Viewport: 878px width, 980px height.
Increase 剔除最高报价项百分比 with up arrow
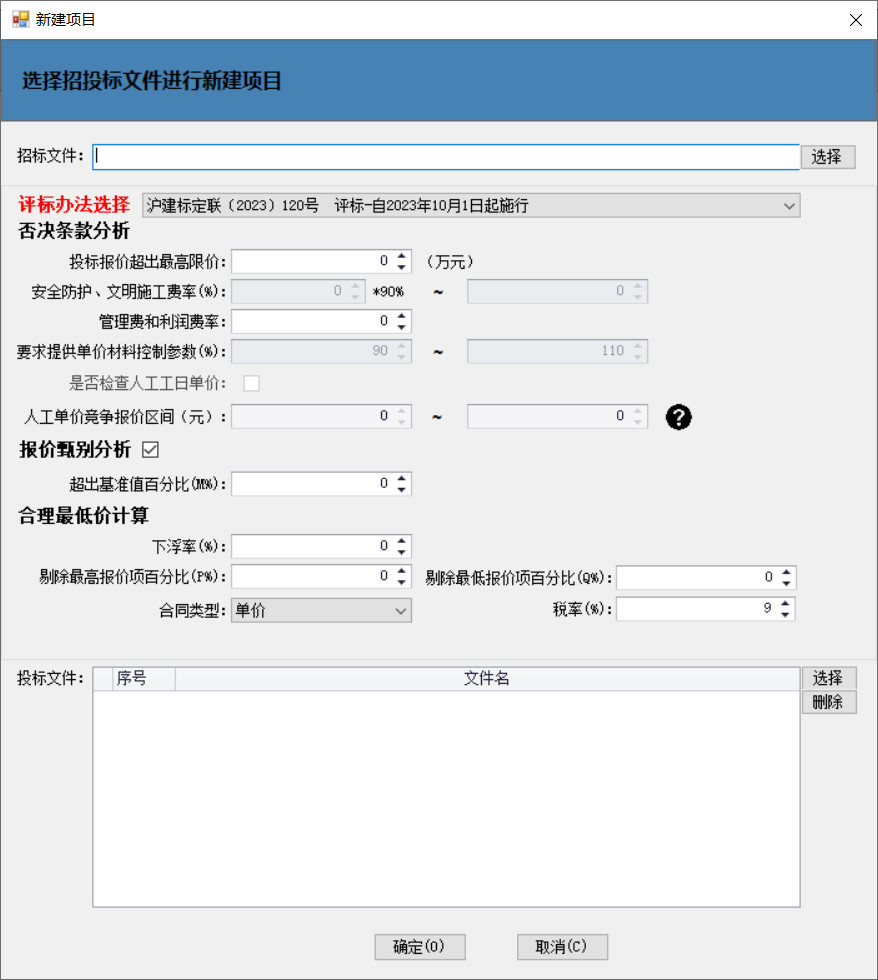[401, 572]
